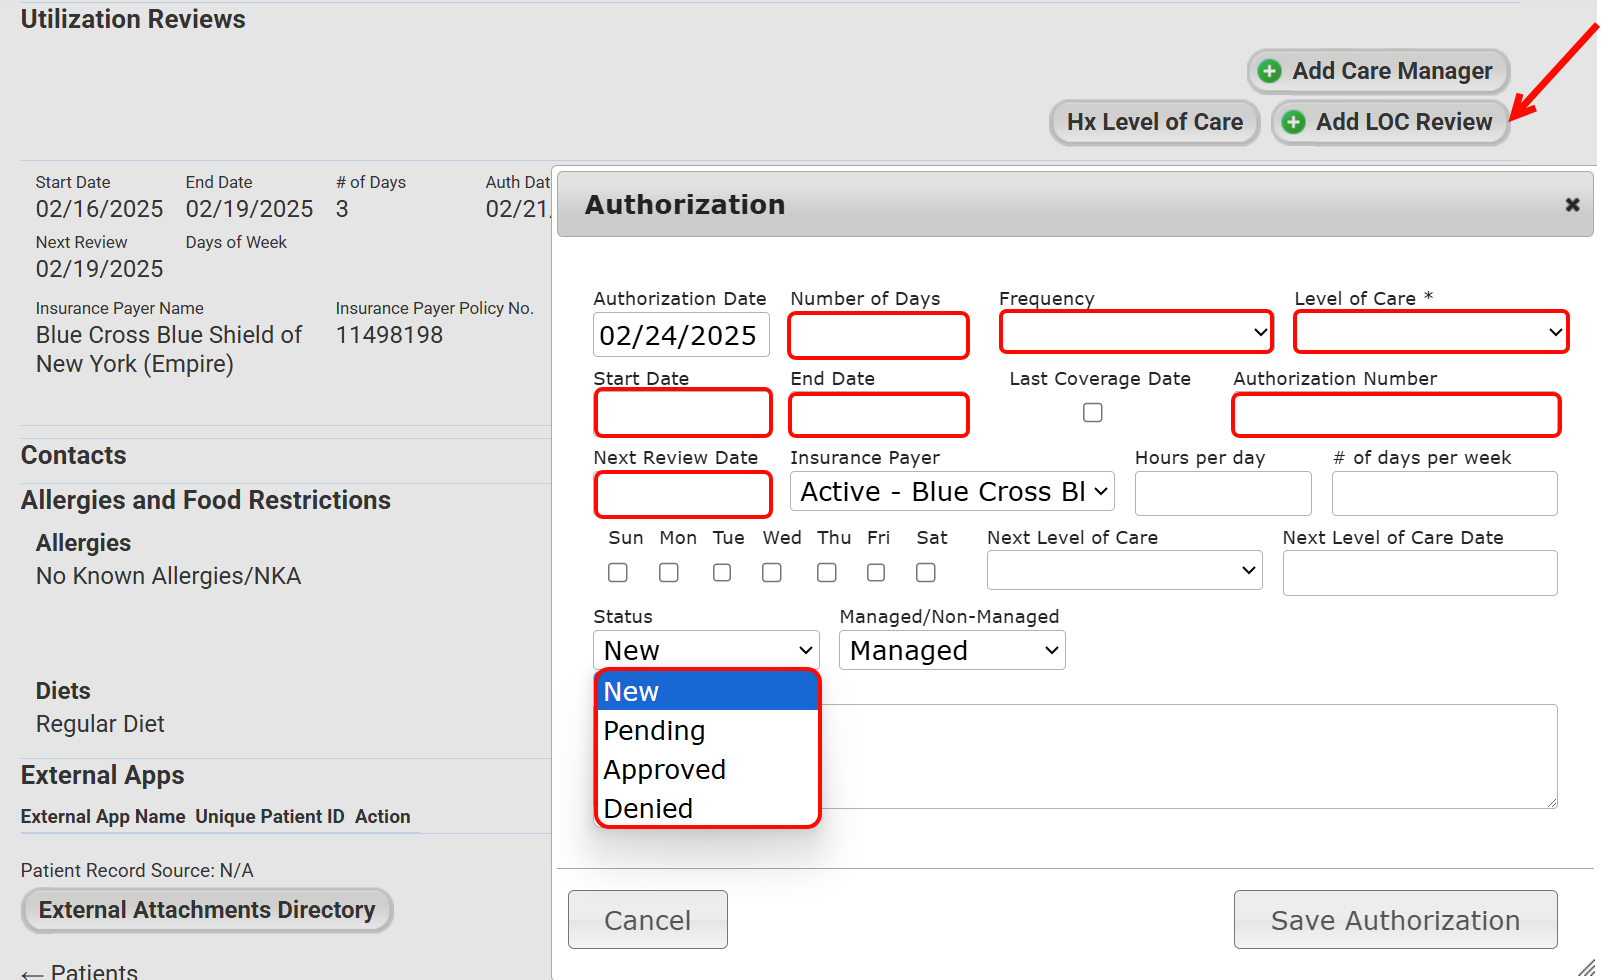Expand the Level of Care dropdown

pyautogui.click(x=1430, y=332)
